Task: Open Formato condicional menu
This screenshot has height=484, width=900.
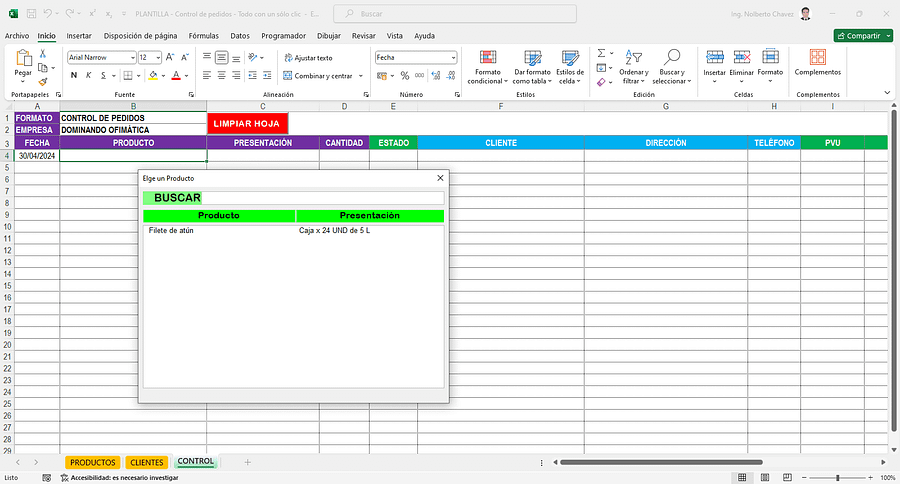Action: pos(487,67)
